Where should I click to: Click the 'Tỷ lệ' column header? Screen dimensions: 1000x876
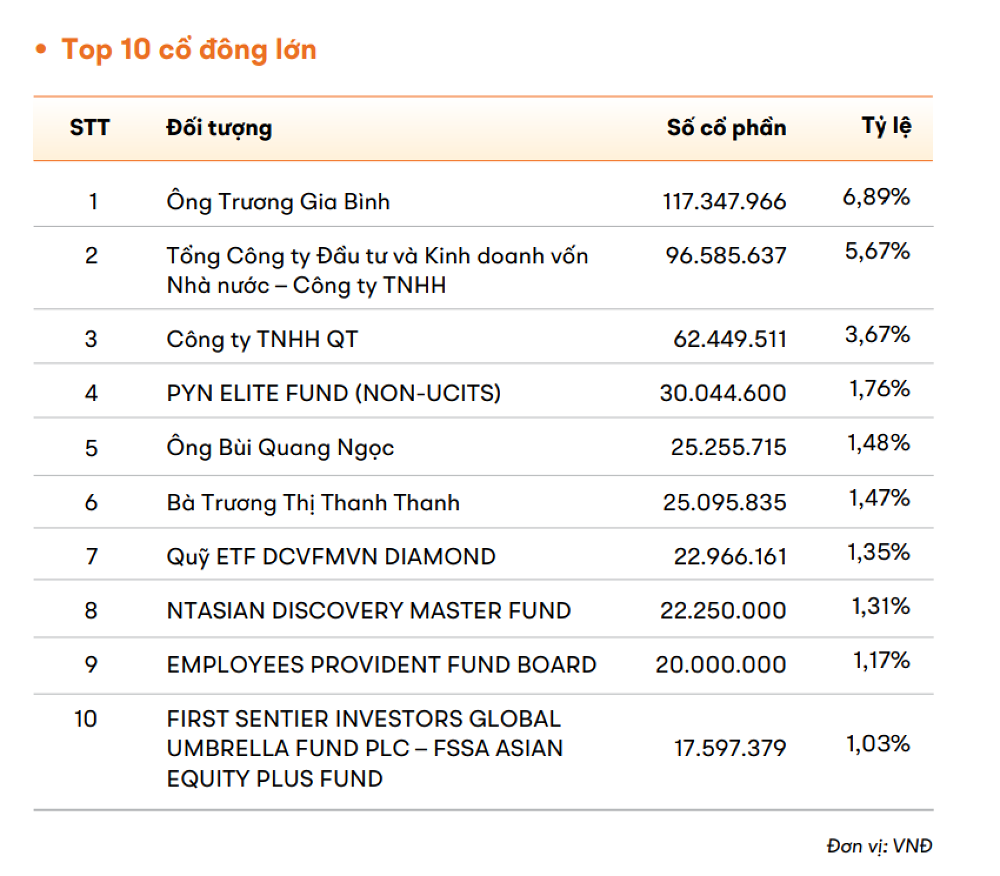[x=886, y=127]
